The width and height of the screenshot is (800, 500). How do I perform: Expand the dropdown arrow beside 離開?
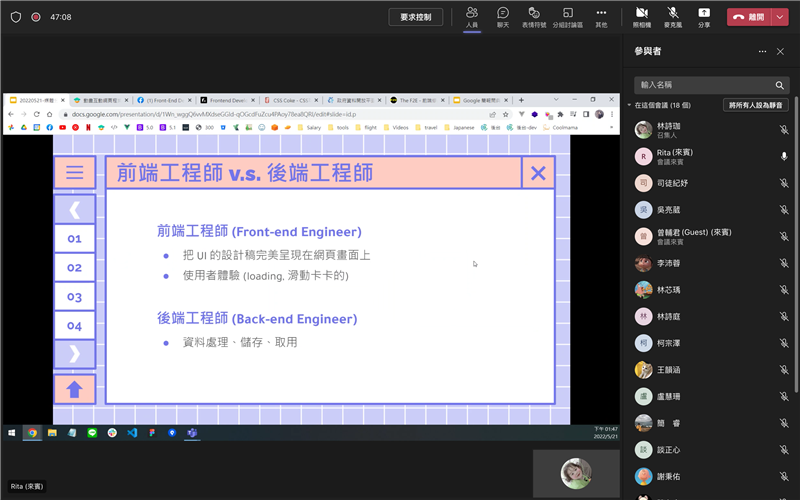click(x=780, y=17)
